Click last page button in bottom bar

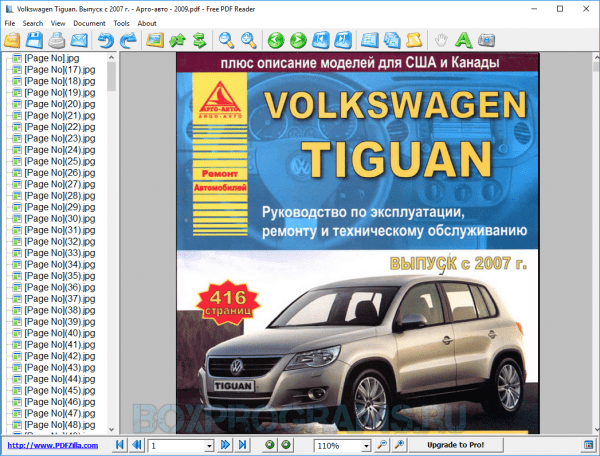click(242, 445)
